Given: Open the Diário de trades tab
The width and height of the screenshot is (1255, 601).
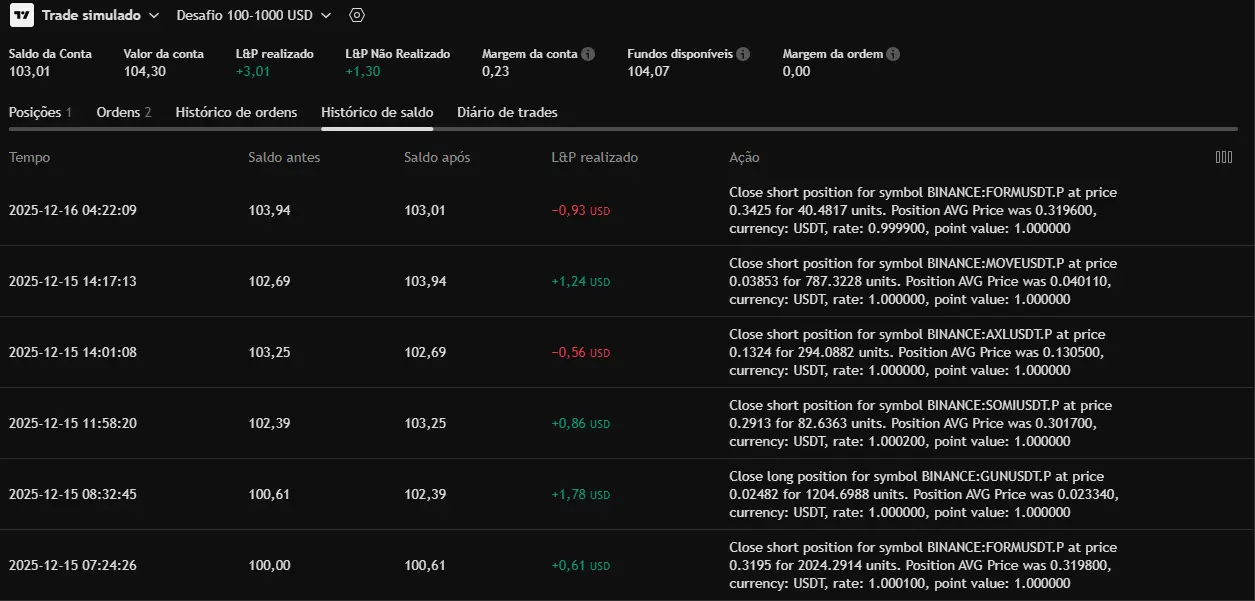Looking at the screenshot, I should point(507,112).
